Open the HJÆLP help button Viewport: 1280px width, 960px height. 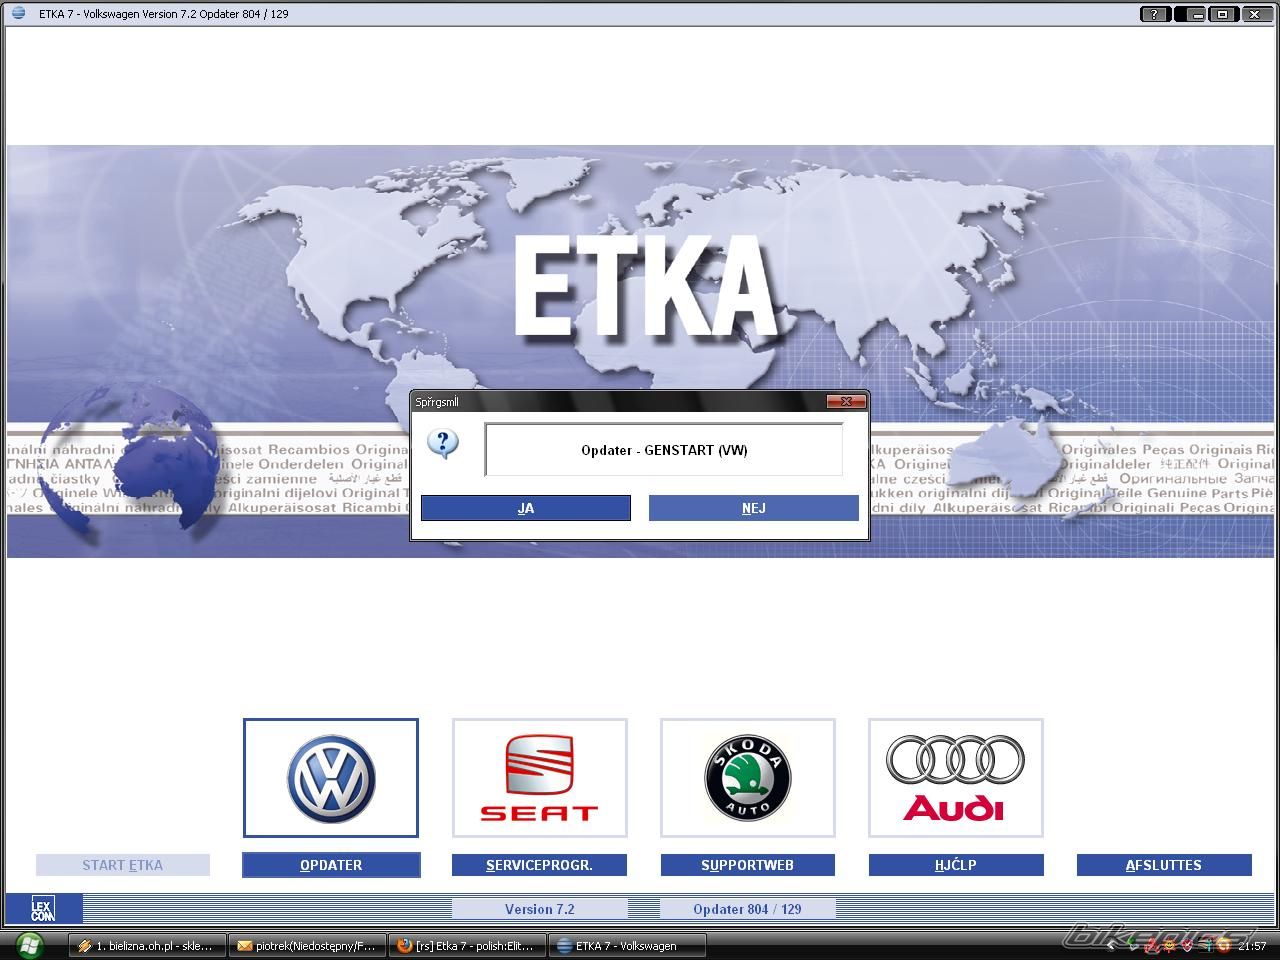click(956, 865)
